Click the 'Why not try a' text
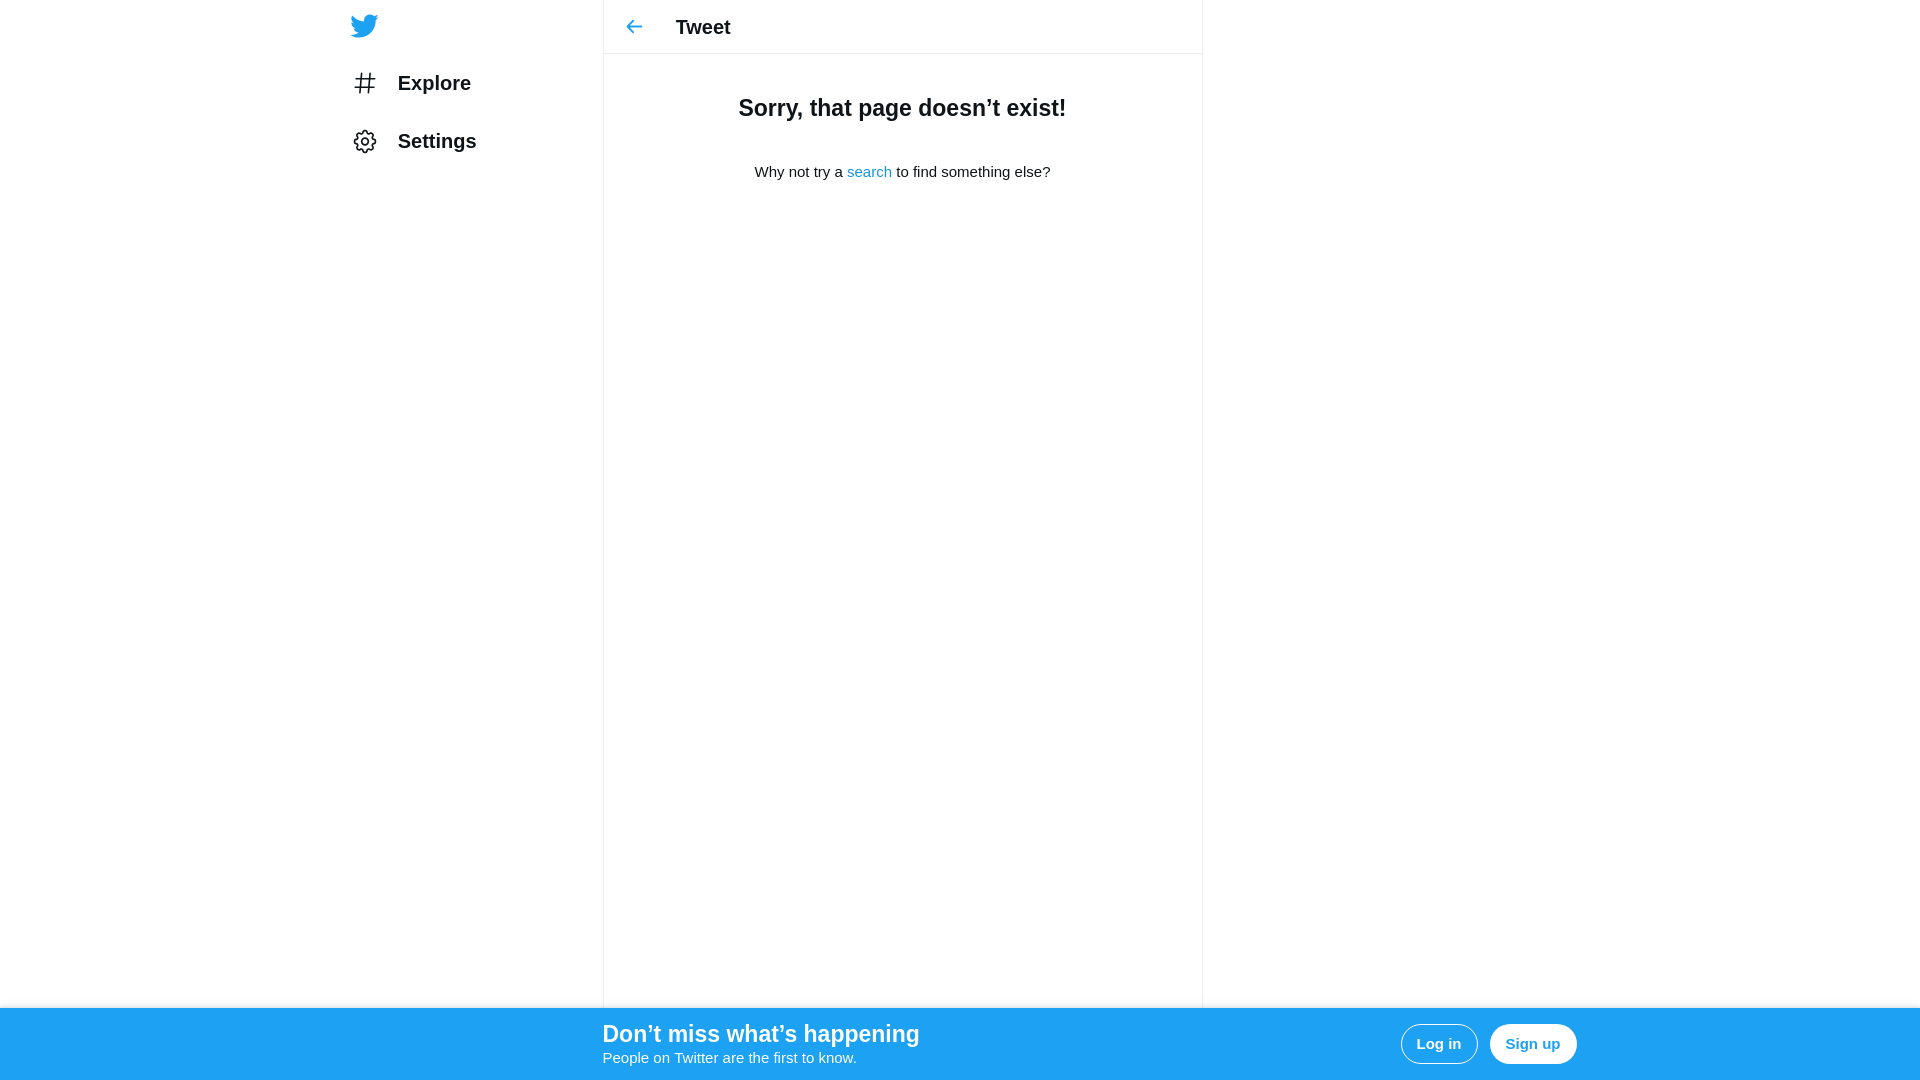The width and height of the screenshot is (1920, 1080). click(798, 172)
